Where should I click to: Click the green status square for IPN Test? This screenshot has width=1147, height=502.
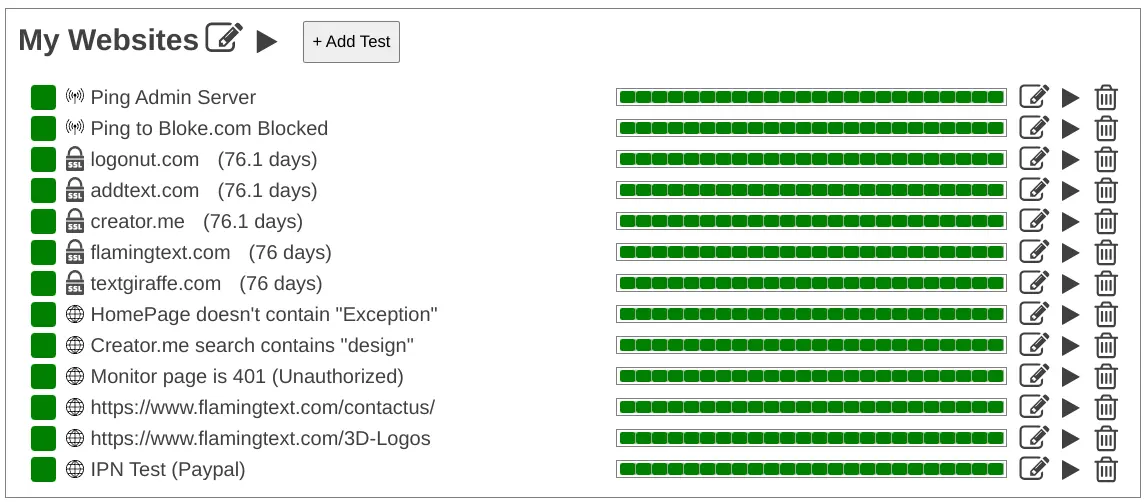click(x=43, y=469)
